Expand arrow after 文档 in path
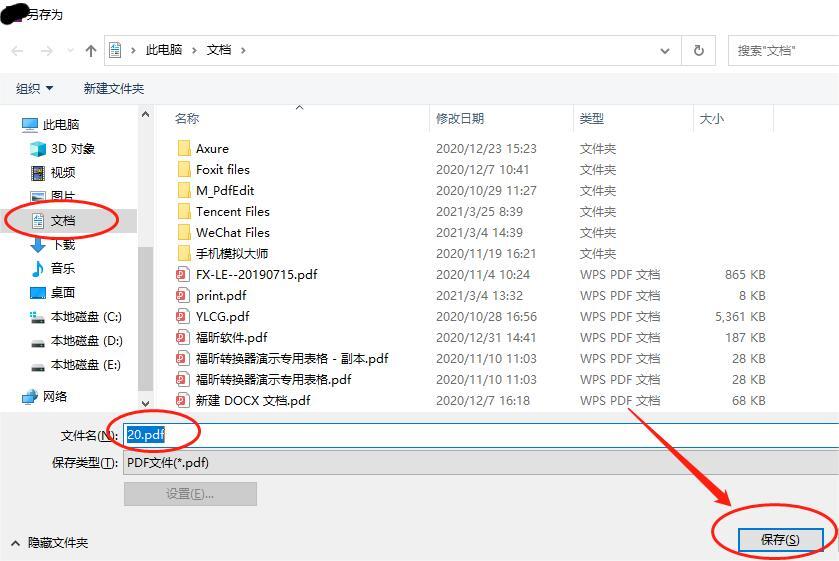Screen dimensions: 839x561 [243, 50]
